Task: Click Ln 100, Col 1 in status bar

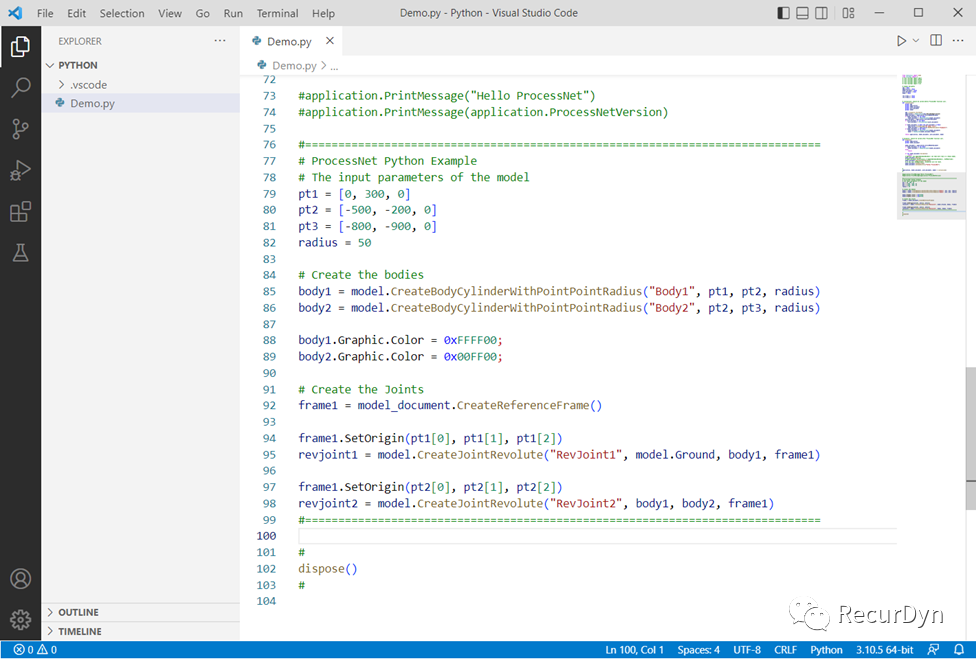Action: pos(633,649)
